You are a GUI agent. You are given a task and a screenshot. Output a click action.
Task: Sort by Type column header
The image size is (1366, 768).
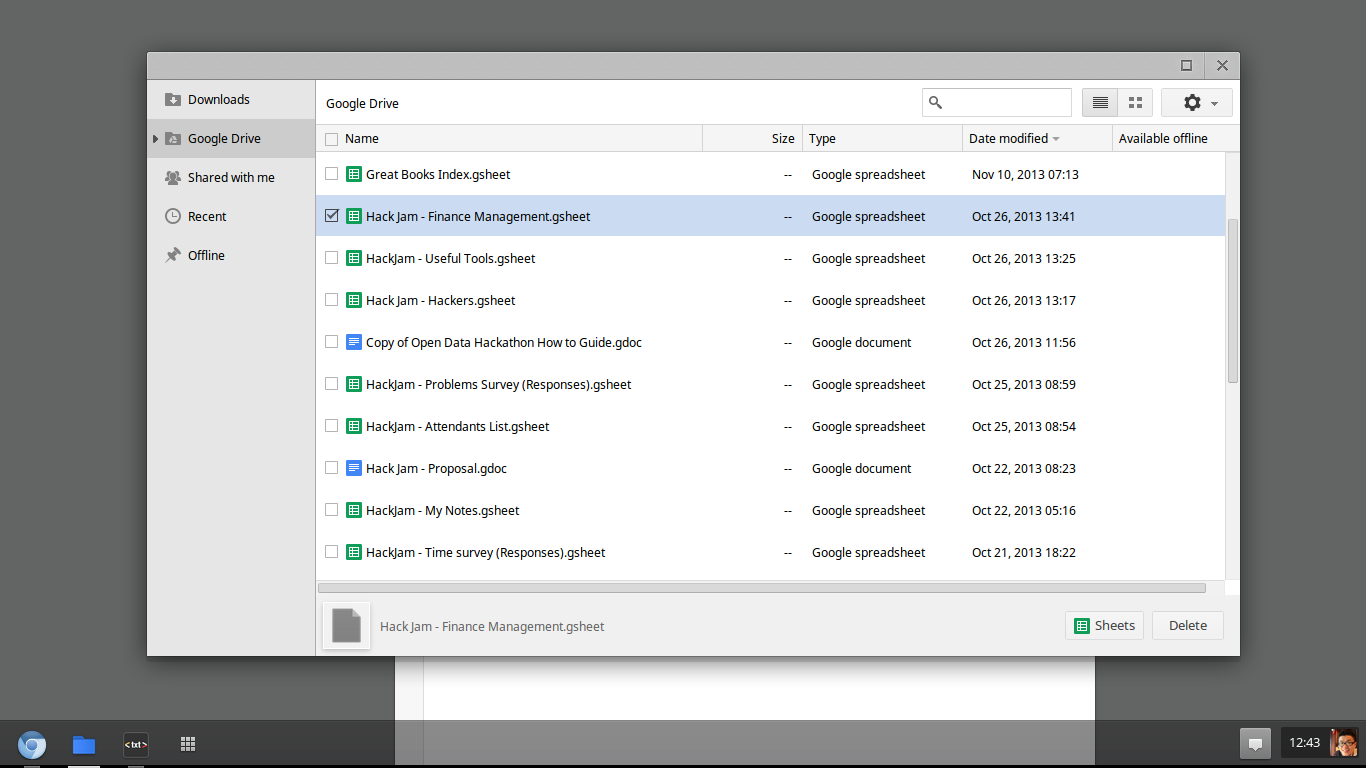pyautogui.click(x=883, y=139)
